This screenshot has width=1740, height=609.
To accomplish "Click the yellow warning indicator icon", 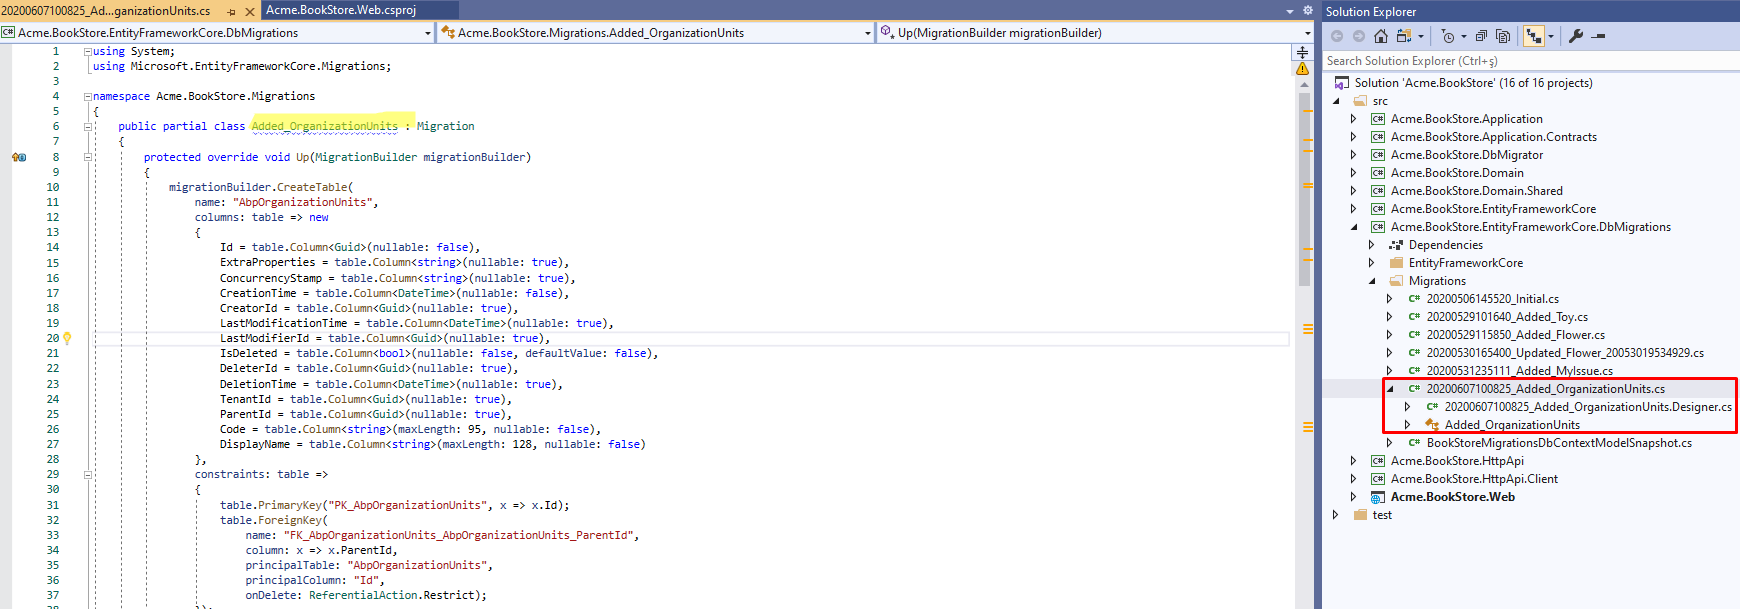I will [x=1302, y=69].
